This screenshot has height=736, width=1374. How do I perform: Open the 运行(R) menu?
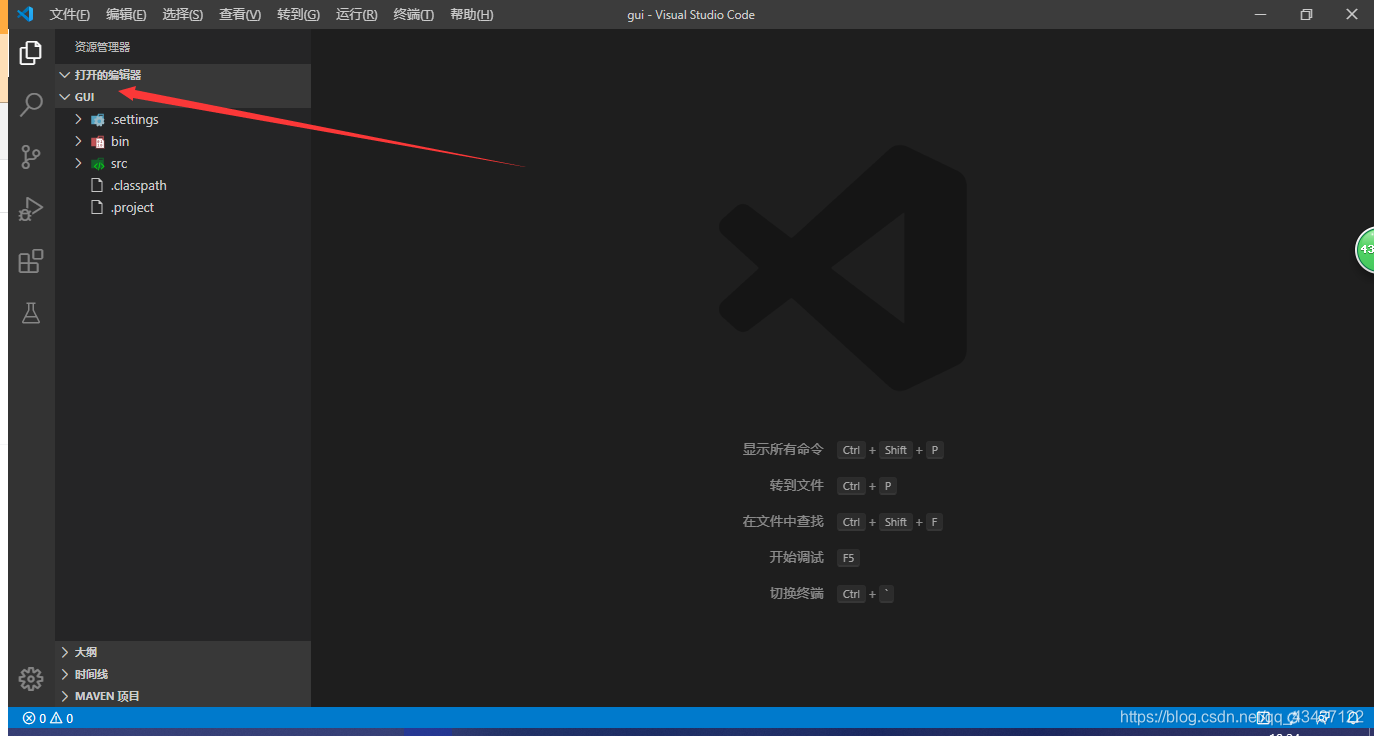357,15
